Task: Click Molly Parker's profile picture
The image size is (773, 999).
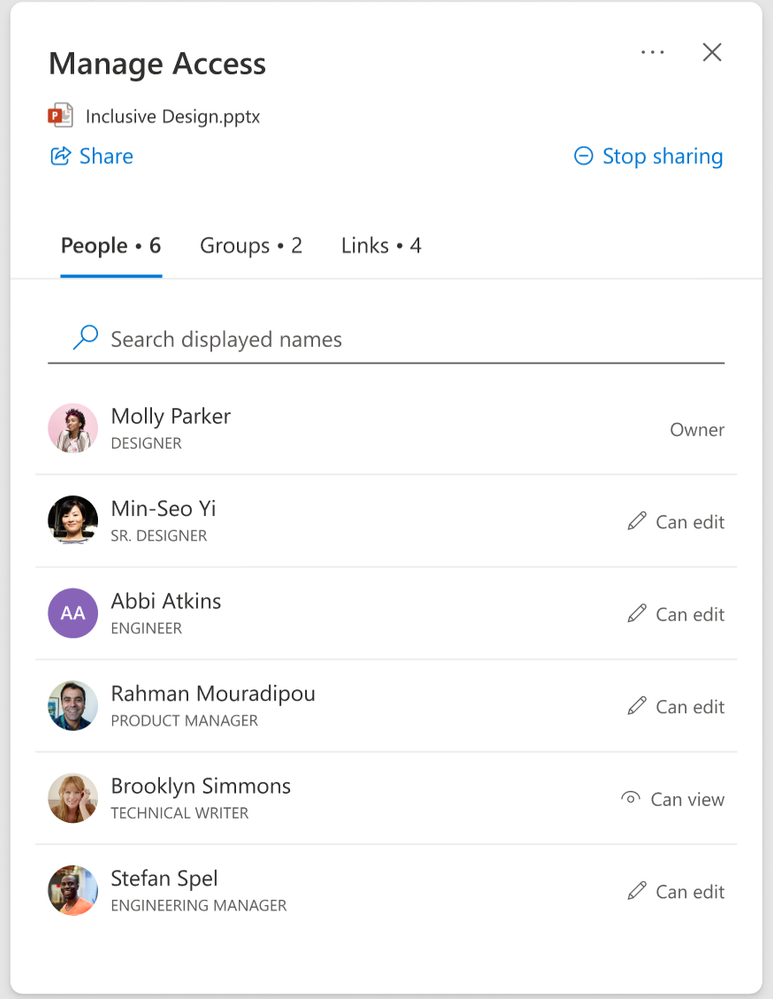Action: [73, 429]
